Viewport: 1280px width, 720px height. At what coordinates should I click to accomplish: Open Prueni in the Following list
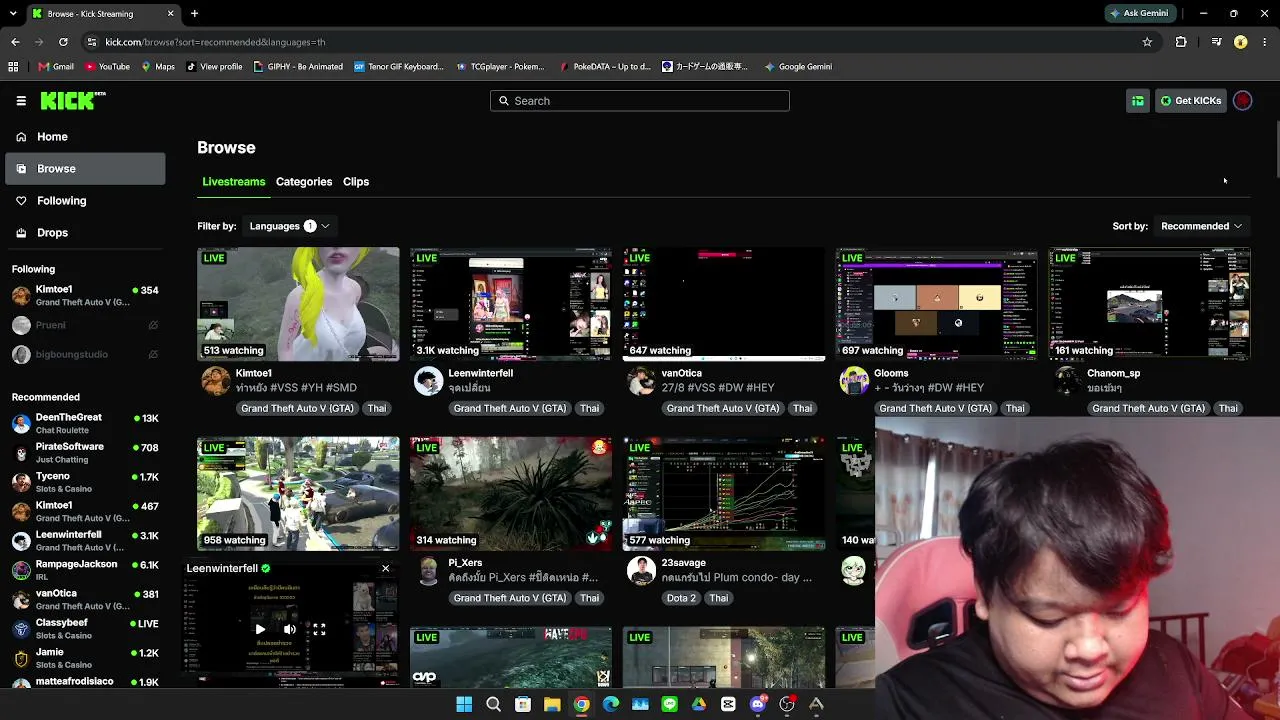(x=85, y=325)
